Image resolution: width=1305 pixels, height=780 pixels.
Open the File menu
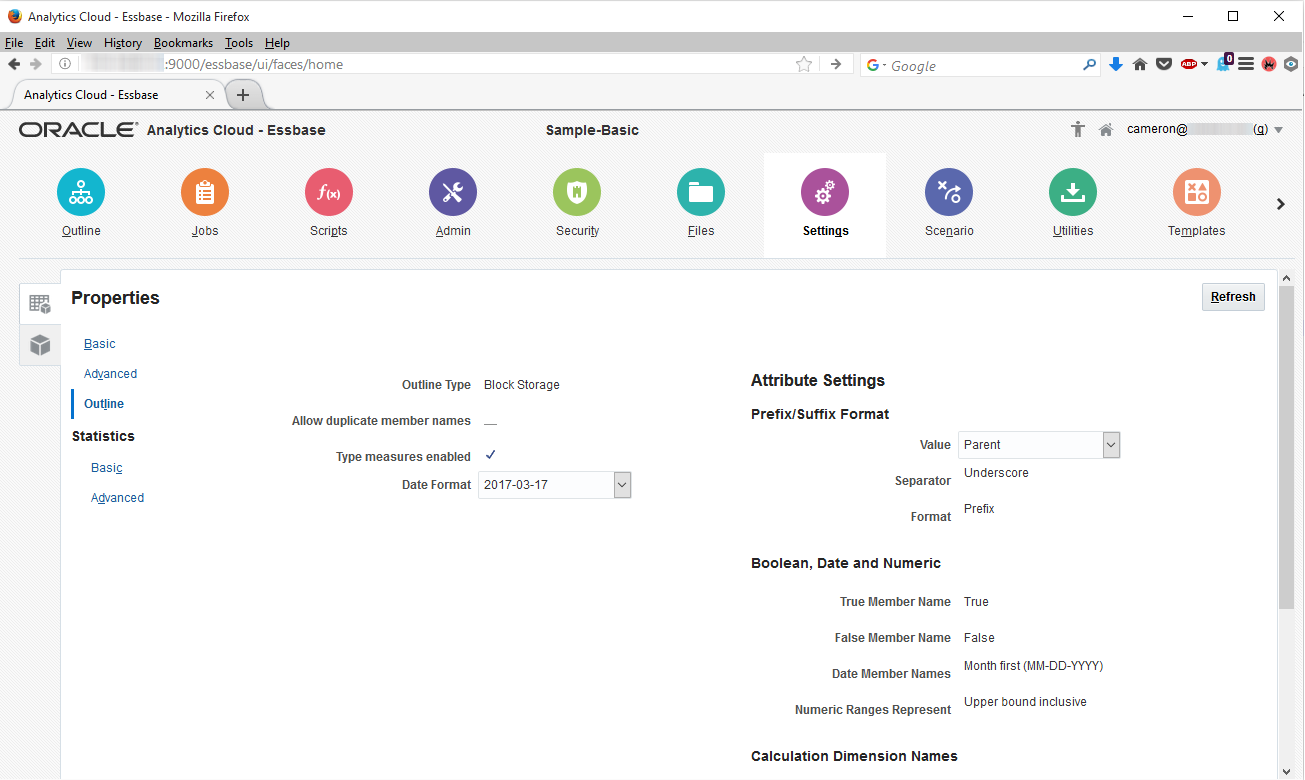click(x=14, y=43)
